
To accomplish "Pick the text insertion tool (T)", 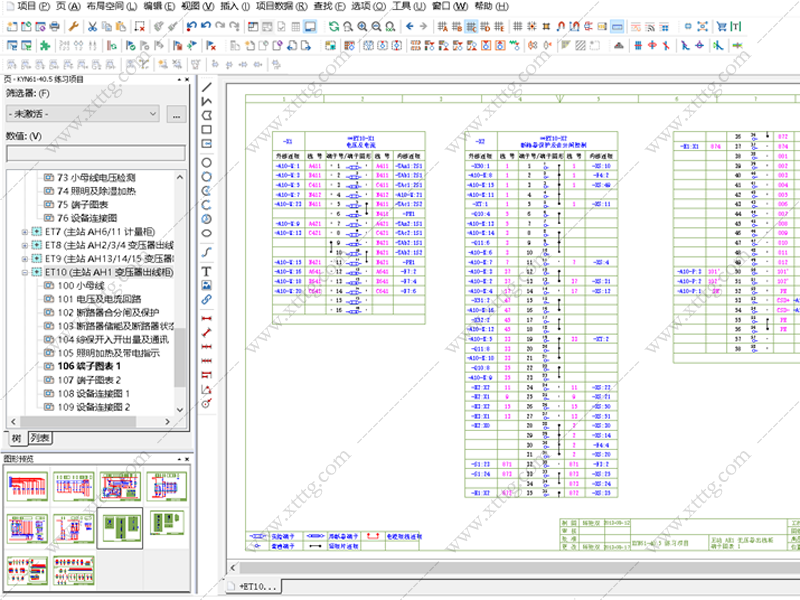I will click(x=207, y=271).
